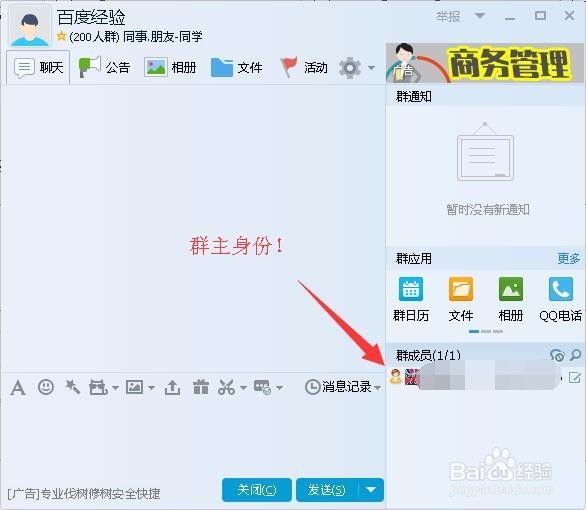This screenshot has height=510, width=586.
Task: Click the 举报 report link
Action: 448,16
